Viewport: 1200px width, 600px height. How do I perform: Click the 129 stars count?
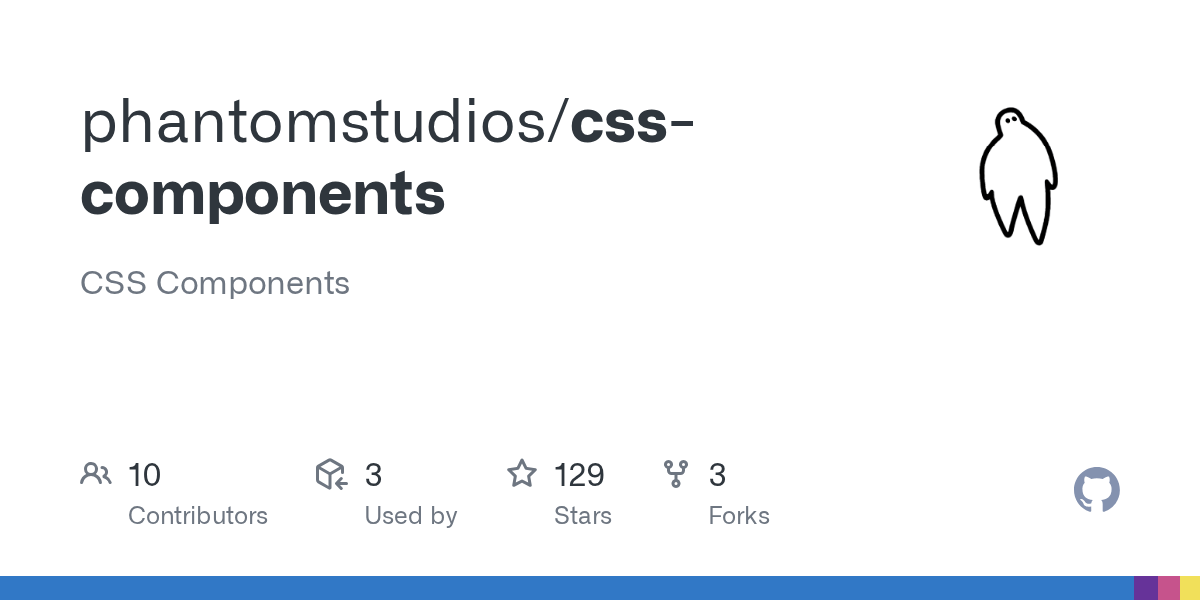[x=579, y=475]
